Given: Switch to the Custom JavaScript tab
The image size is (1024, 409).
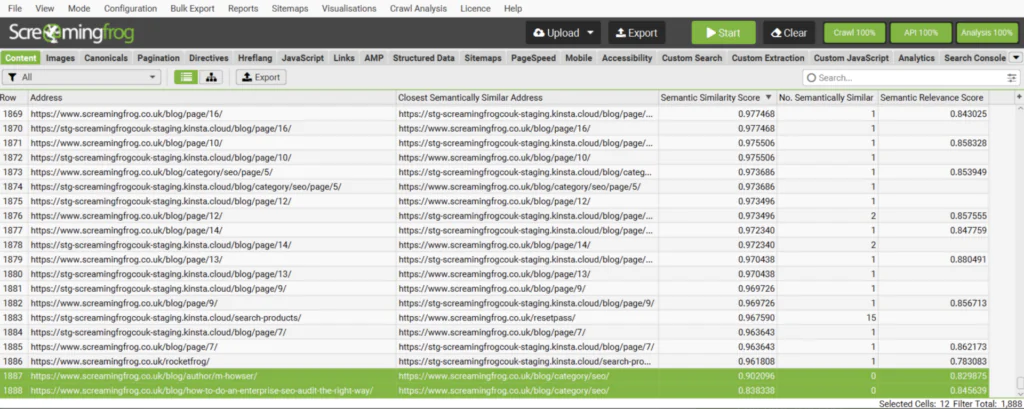Looking at the screenshot, I should tap(852, 58).
